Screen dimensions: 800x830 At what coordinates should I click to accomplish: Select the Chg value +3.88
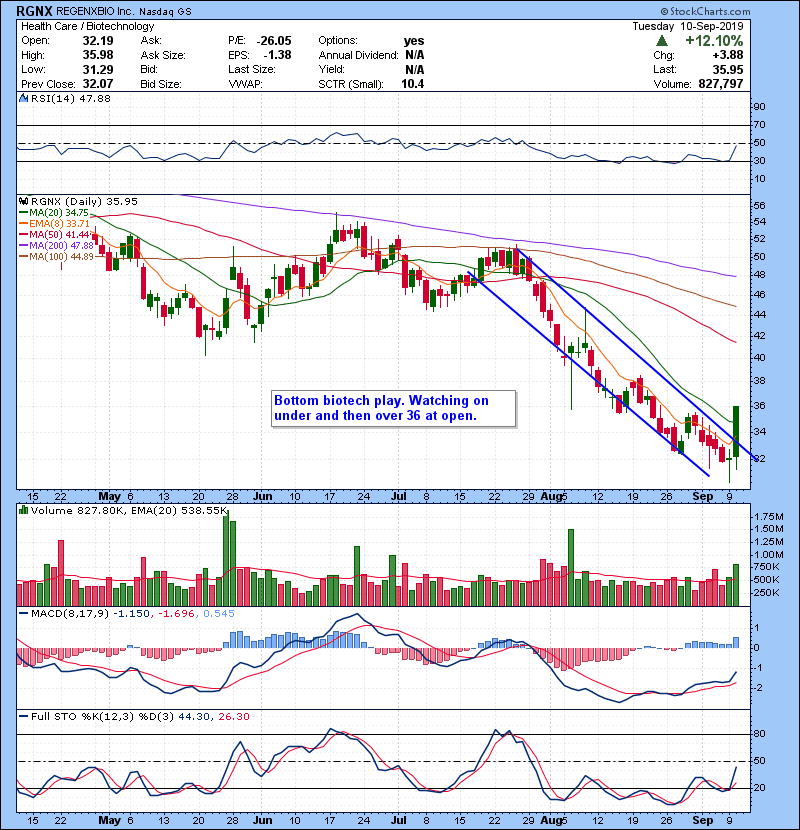click(728, 55)
